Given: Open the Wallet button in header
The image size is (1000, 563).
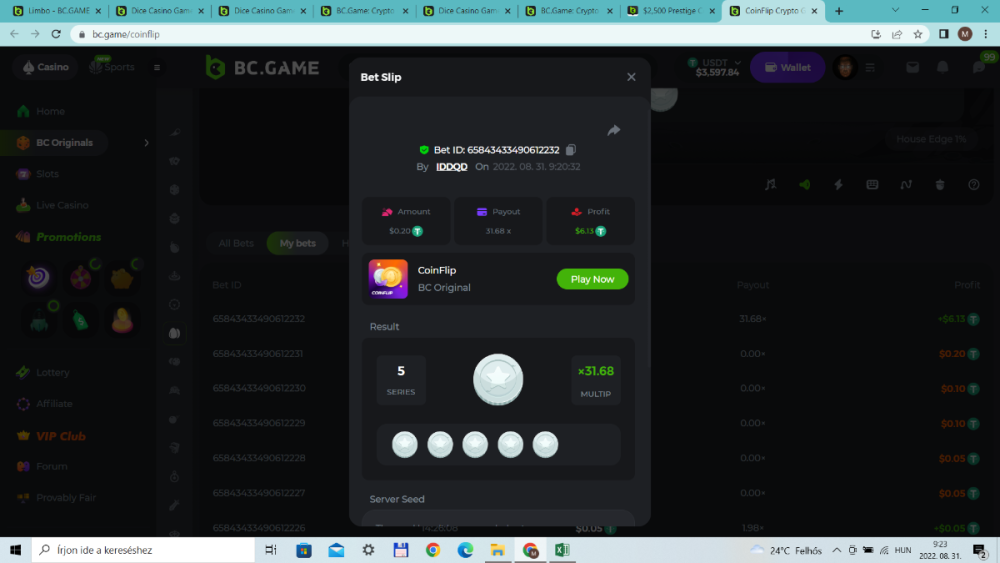Looking at the screenshot, I should point(787,67).
